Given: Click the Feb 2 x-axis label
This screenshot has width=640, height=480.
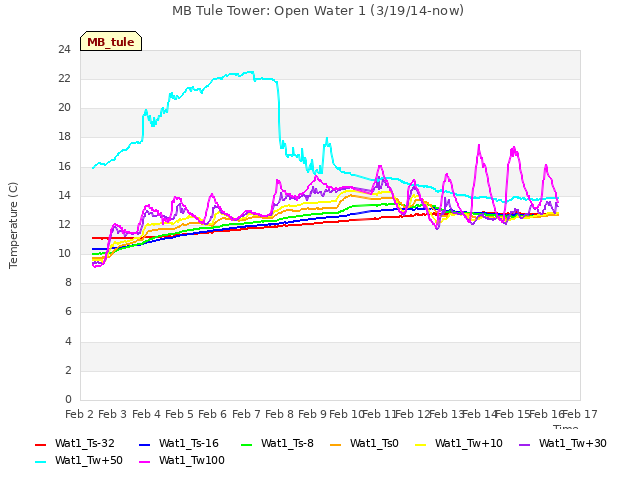Looking at the screenshot, I should point(80,414).
